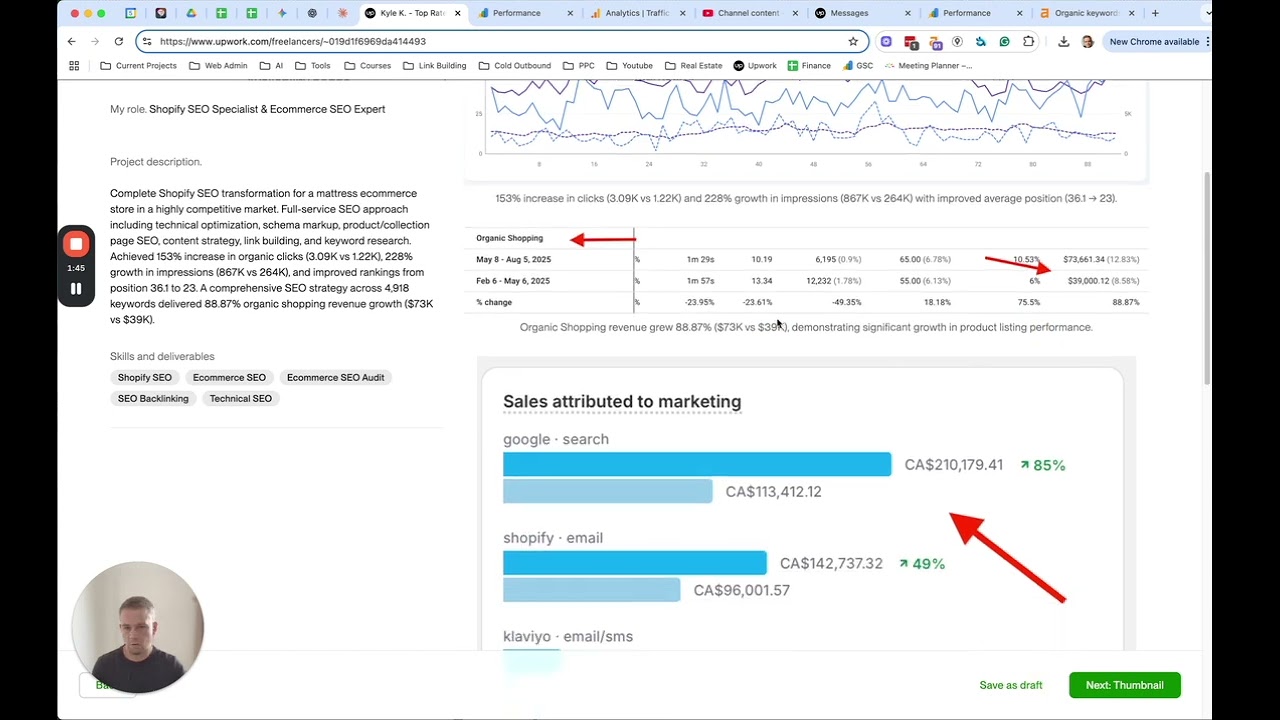Open the Upwork bookmark
Image resolution: width=1280 pixels, height=720 pixels.
tap(755, 65)
